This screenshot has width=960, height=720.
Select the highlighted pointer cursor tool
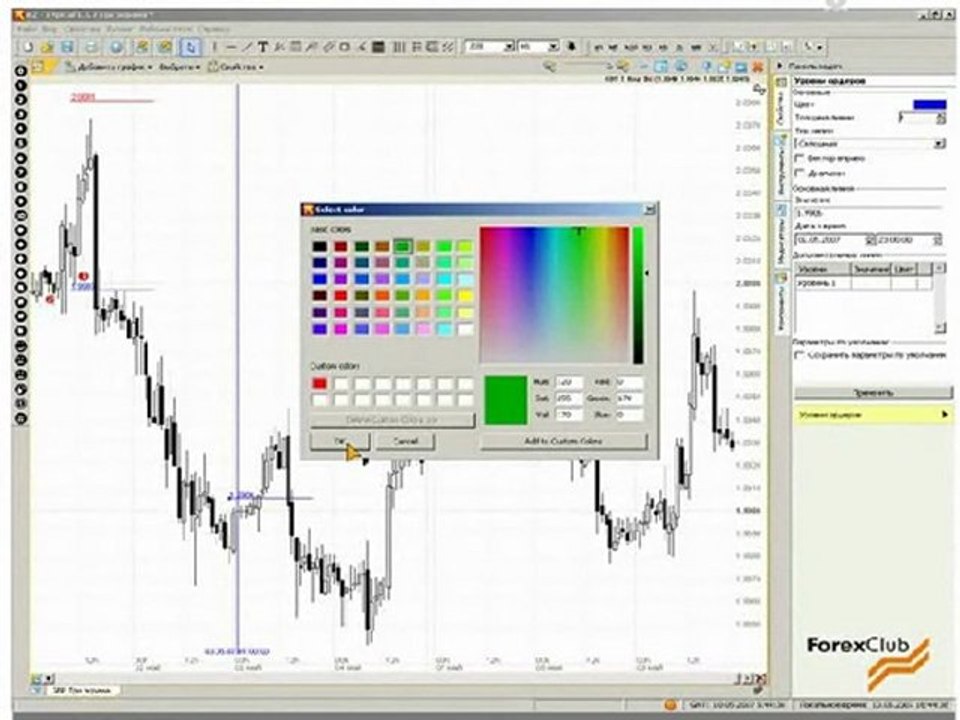click(190, 47)
